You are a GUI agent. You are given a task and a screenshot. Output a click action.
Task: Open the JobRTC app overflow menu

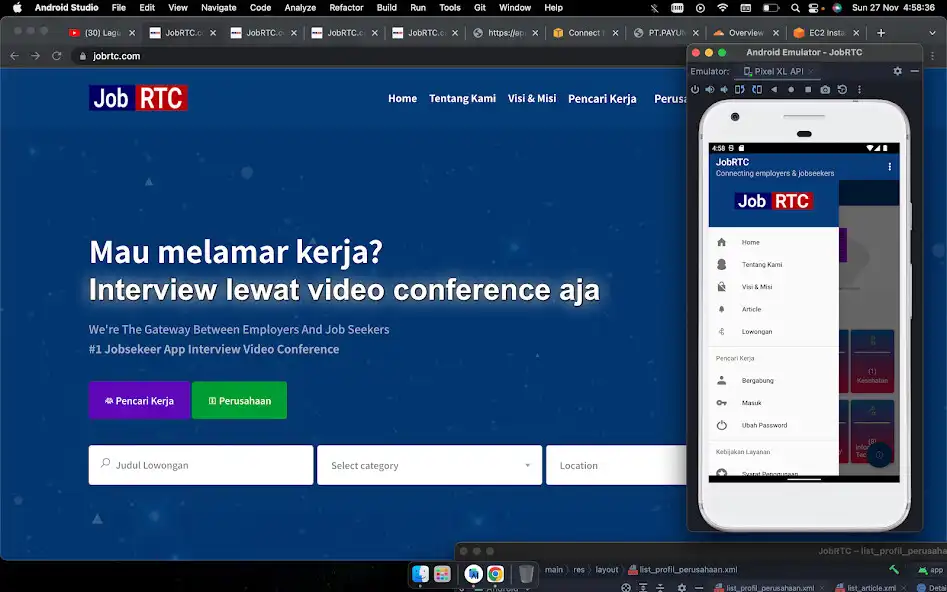click(x=890, y=167)
